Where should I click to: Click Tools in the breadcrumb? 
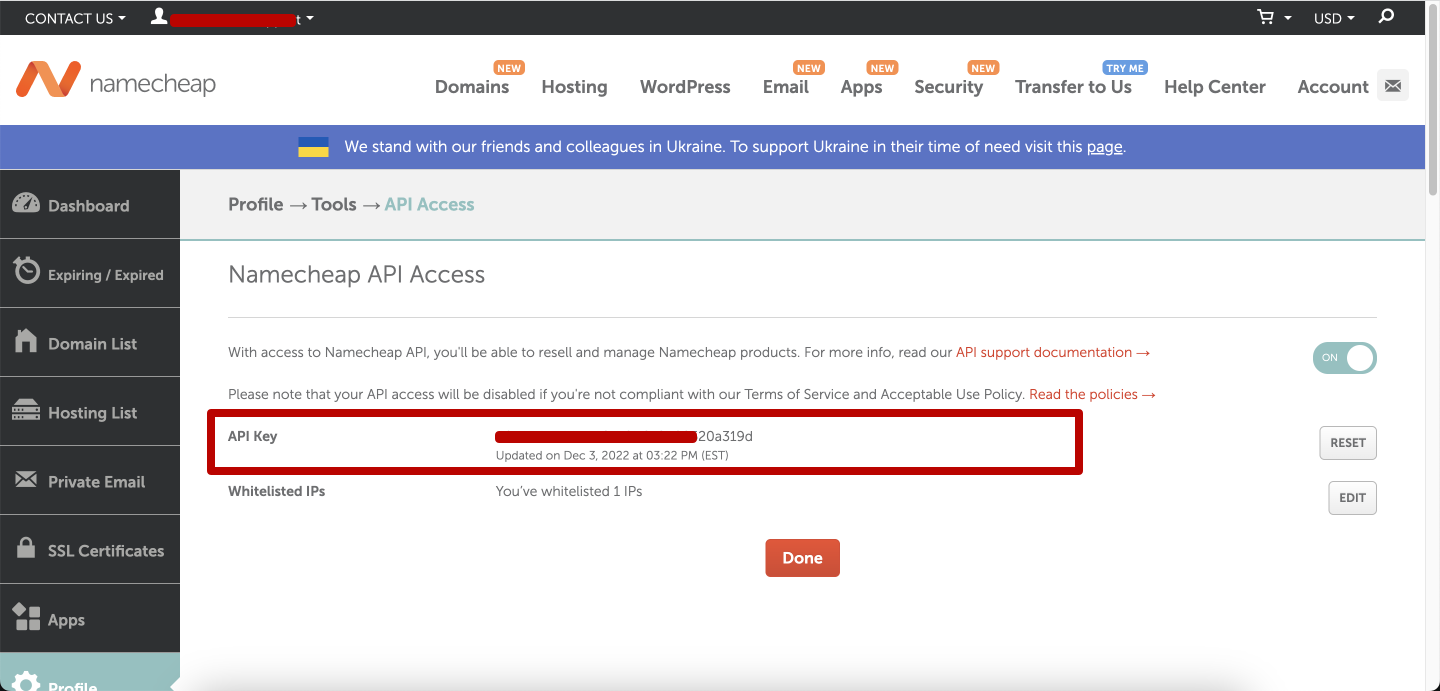pos(334,204)
